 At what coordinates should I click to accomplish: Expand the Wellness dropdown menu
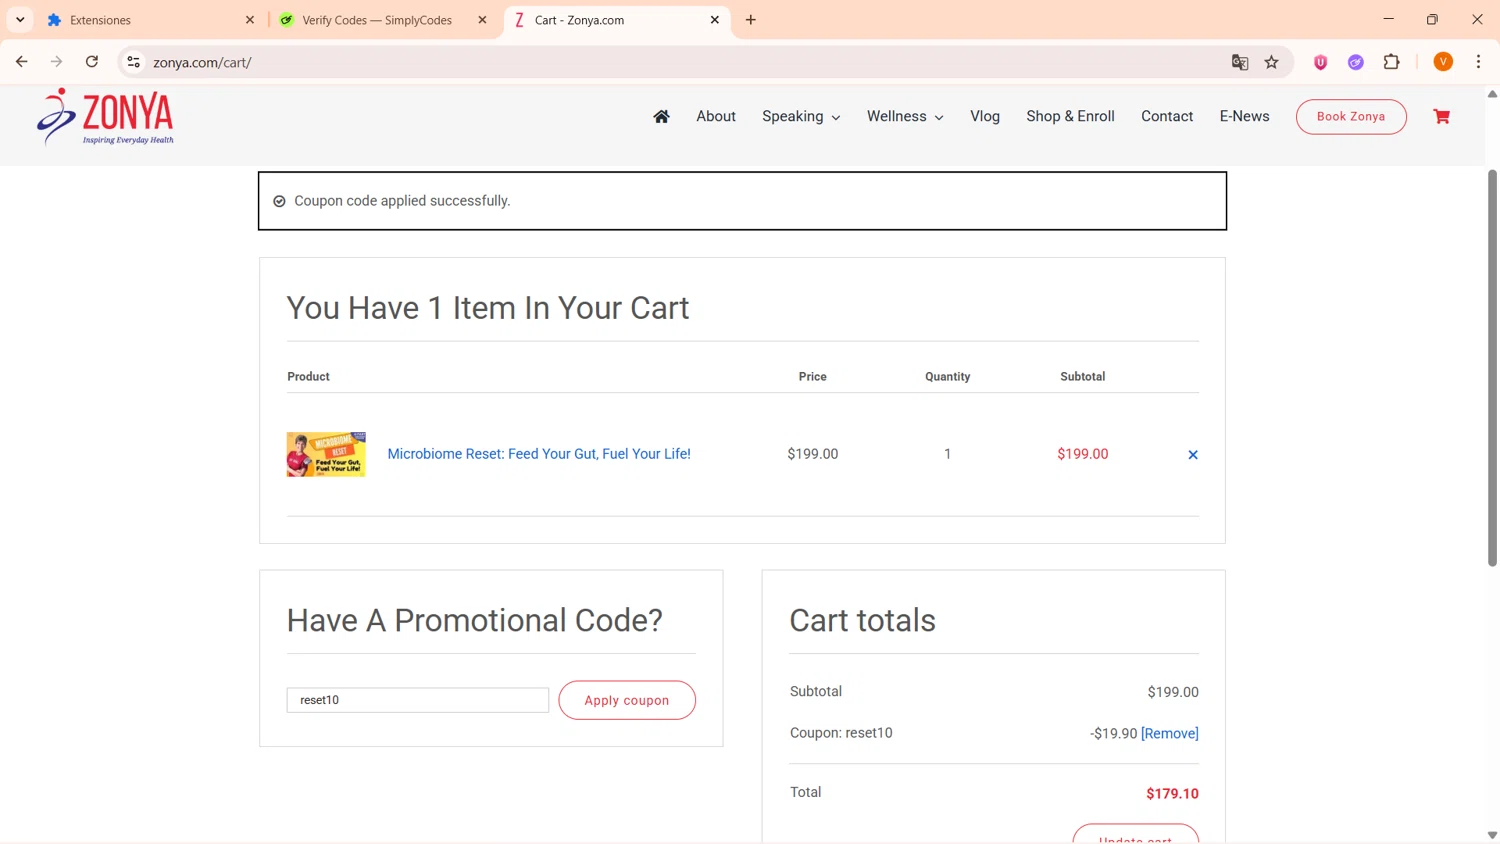click(905, 117)
